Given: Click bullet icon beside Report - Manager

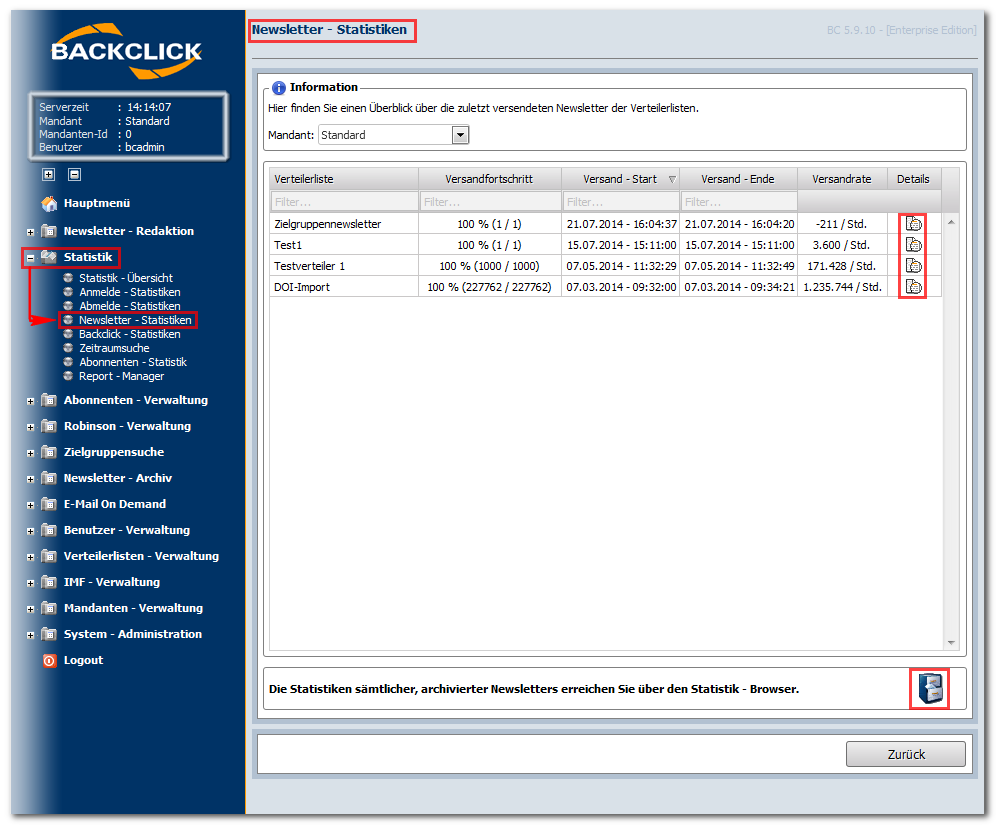Looking at the screenshot, I should tap(68, 376).
